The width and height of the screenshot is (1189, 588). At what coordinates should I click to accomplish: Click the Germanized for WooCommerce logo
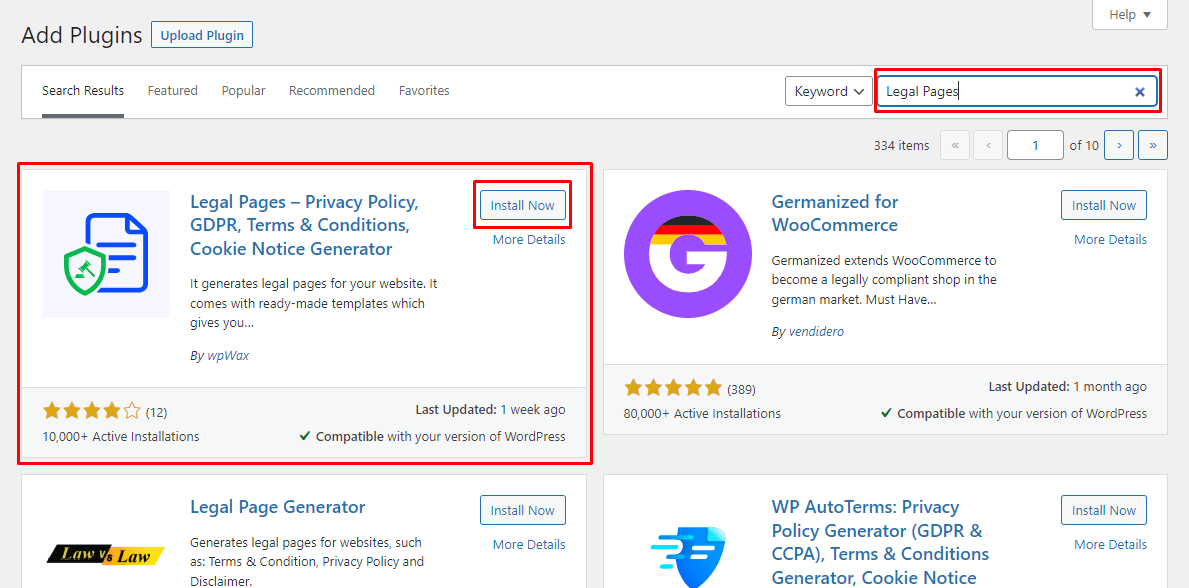(x=688, y=253)
